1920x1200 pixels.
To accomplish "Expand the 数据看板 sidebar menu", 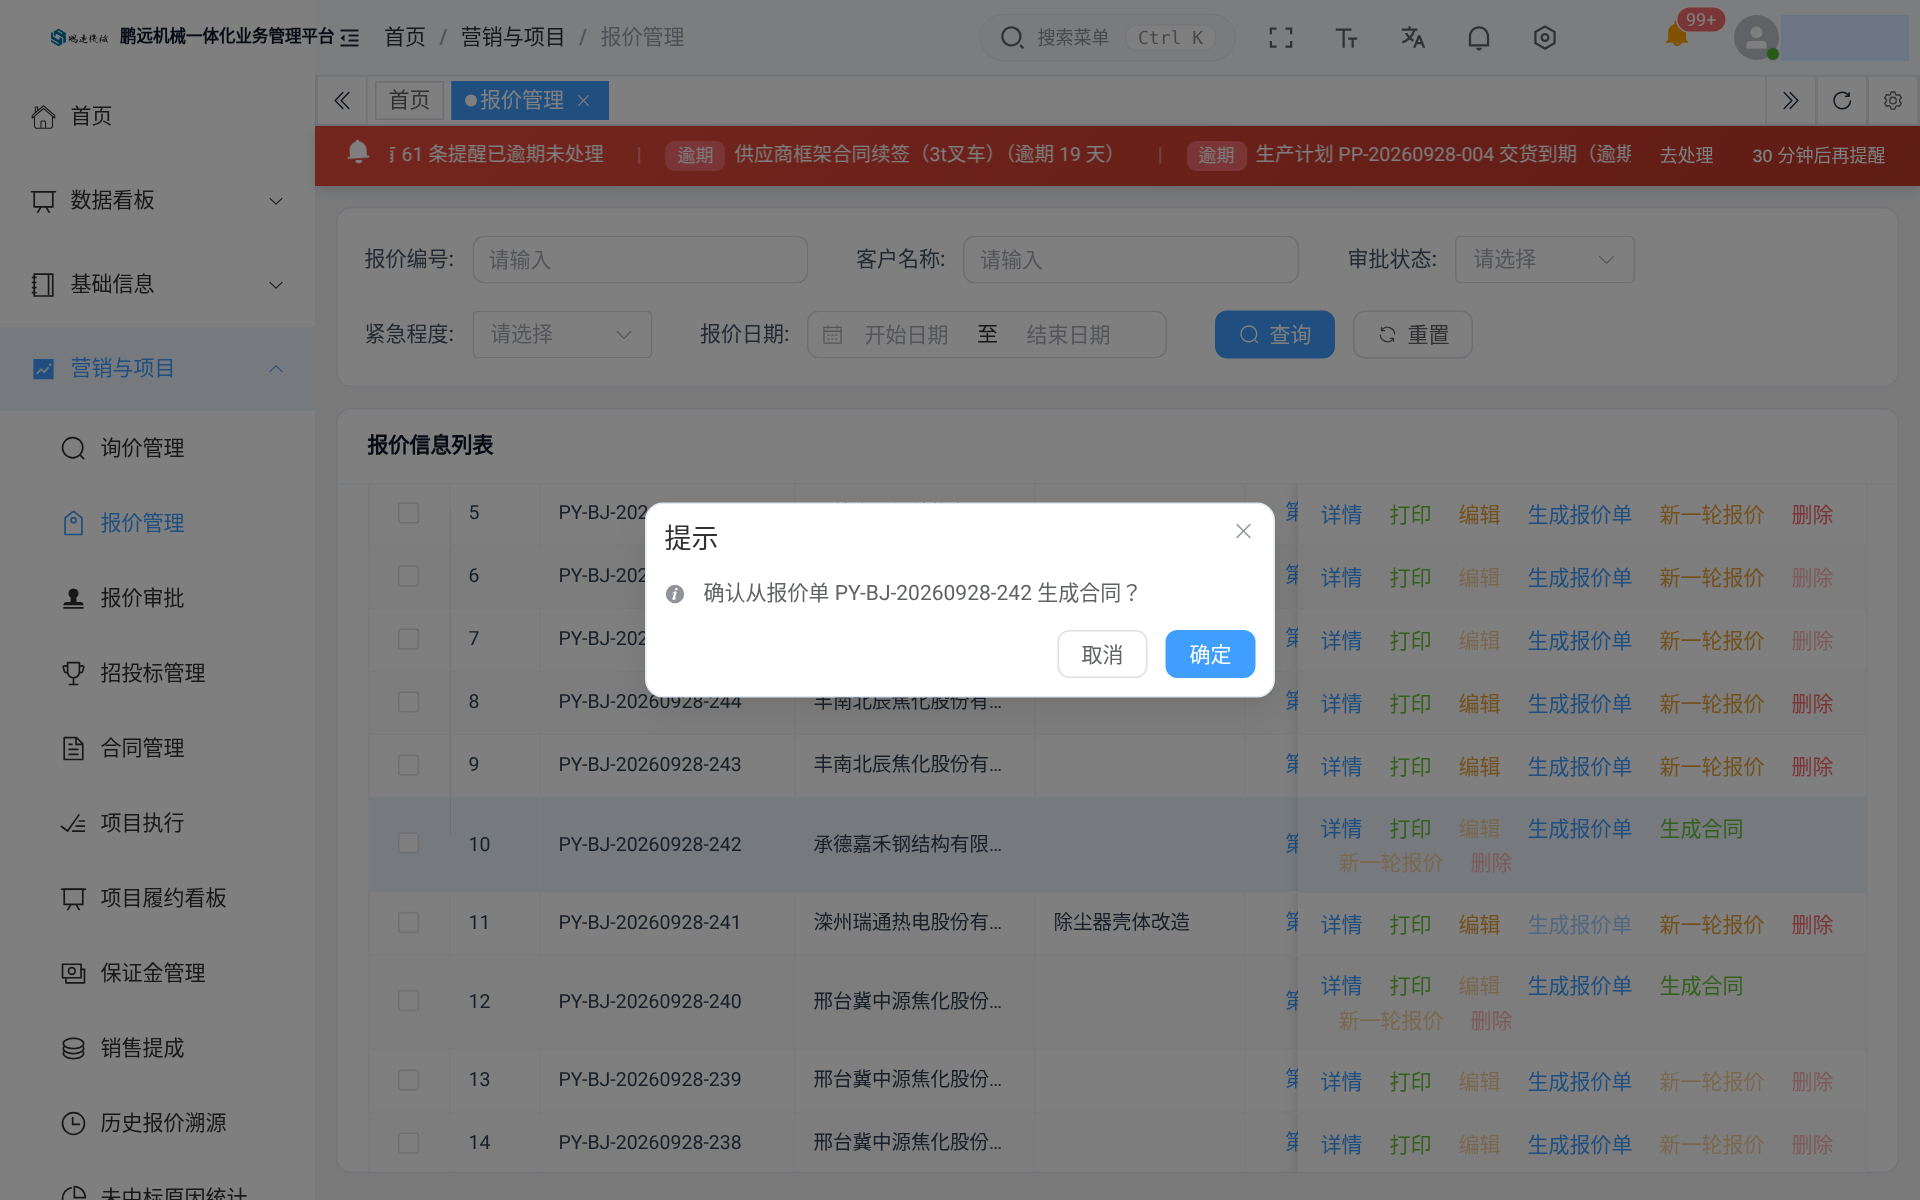I will tap(157, 201).
